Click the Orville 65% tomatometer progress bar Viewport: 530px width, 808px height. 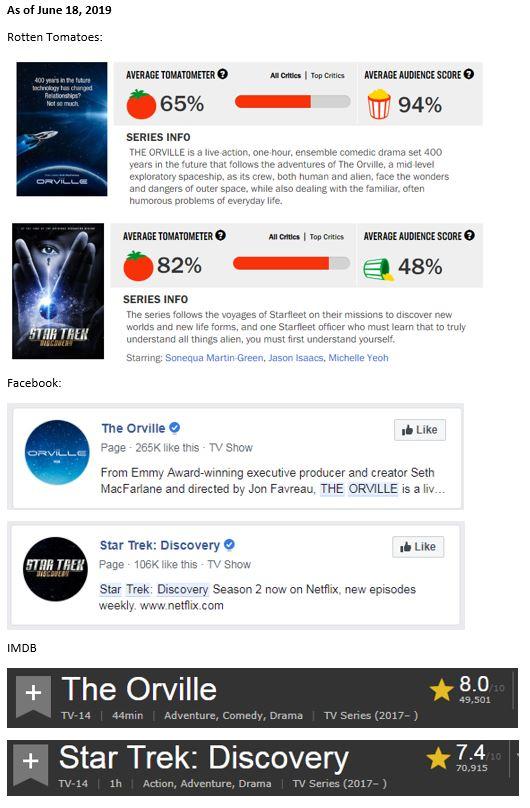click(293, 102)
